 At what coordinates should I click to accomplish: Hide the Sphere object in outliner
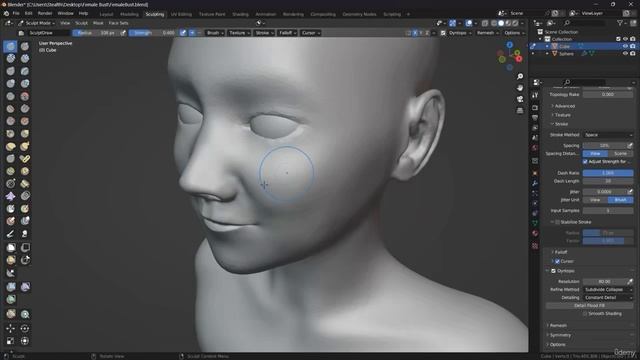pos(625,54)
